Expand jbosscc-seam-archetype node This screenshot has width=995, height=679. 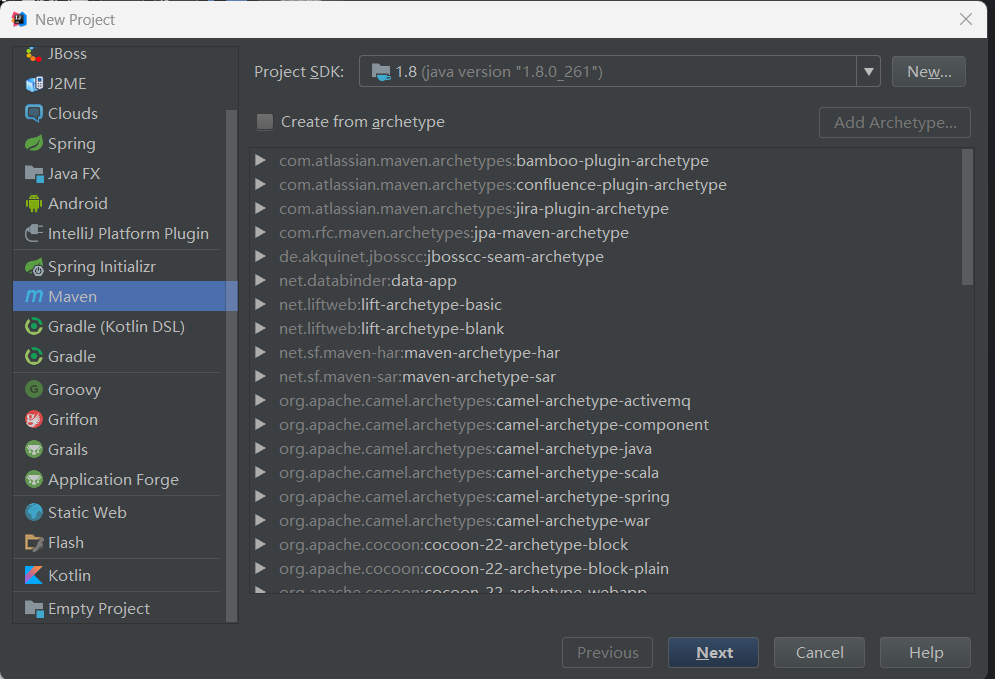point(260,257)
